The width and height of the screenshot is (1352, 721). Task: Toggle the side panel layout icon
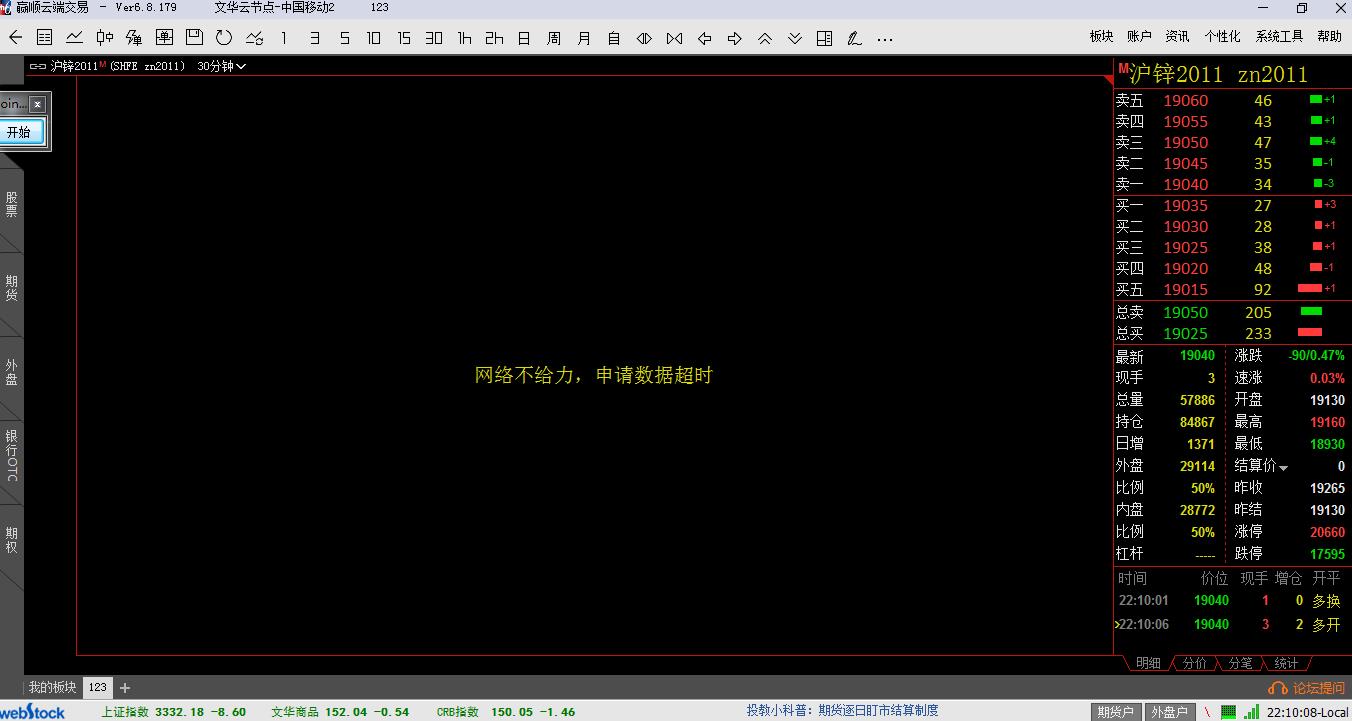(x=824, y=38)
